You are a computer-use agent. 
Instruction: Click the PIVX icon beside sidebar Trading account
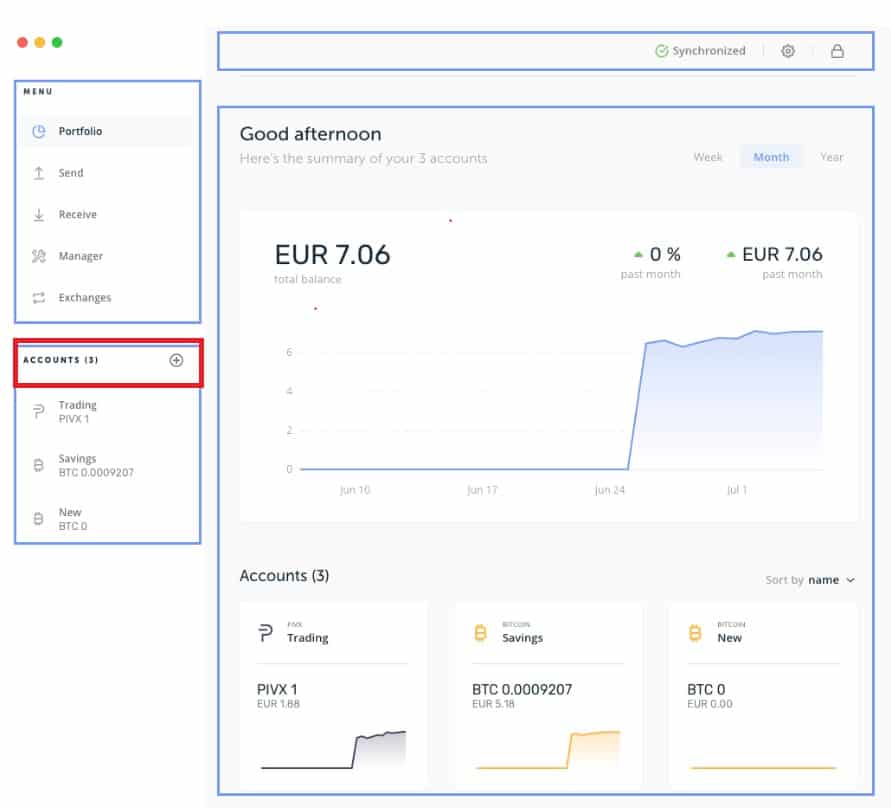tap(39, 411)
